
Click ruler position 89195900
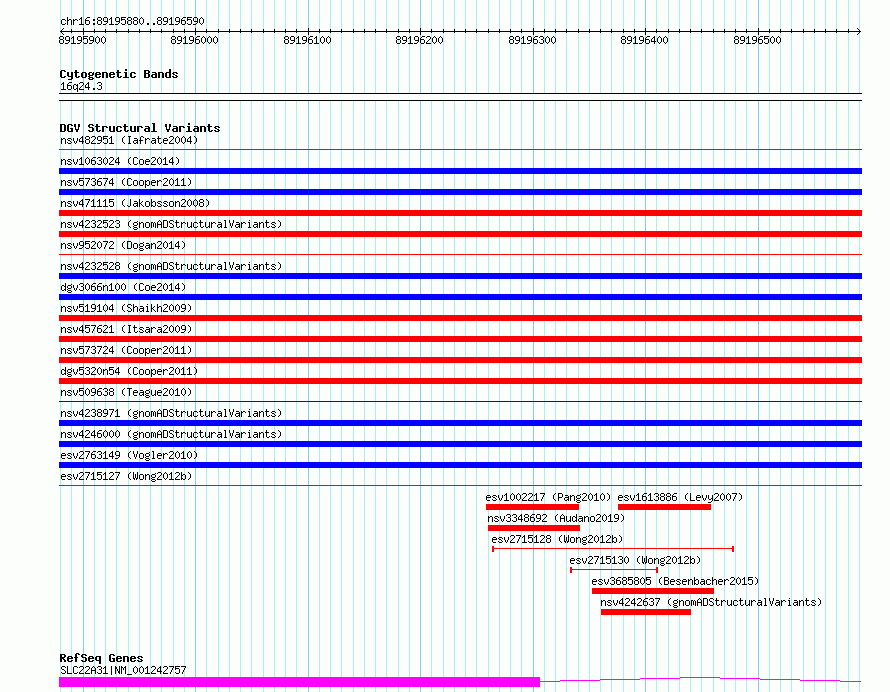82,40
